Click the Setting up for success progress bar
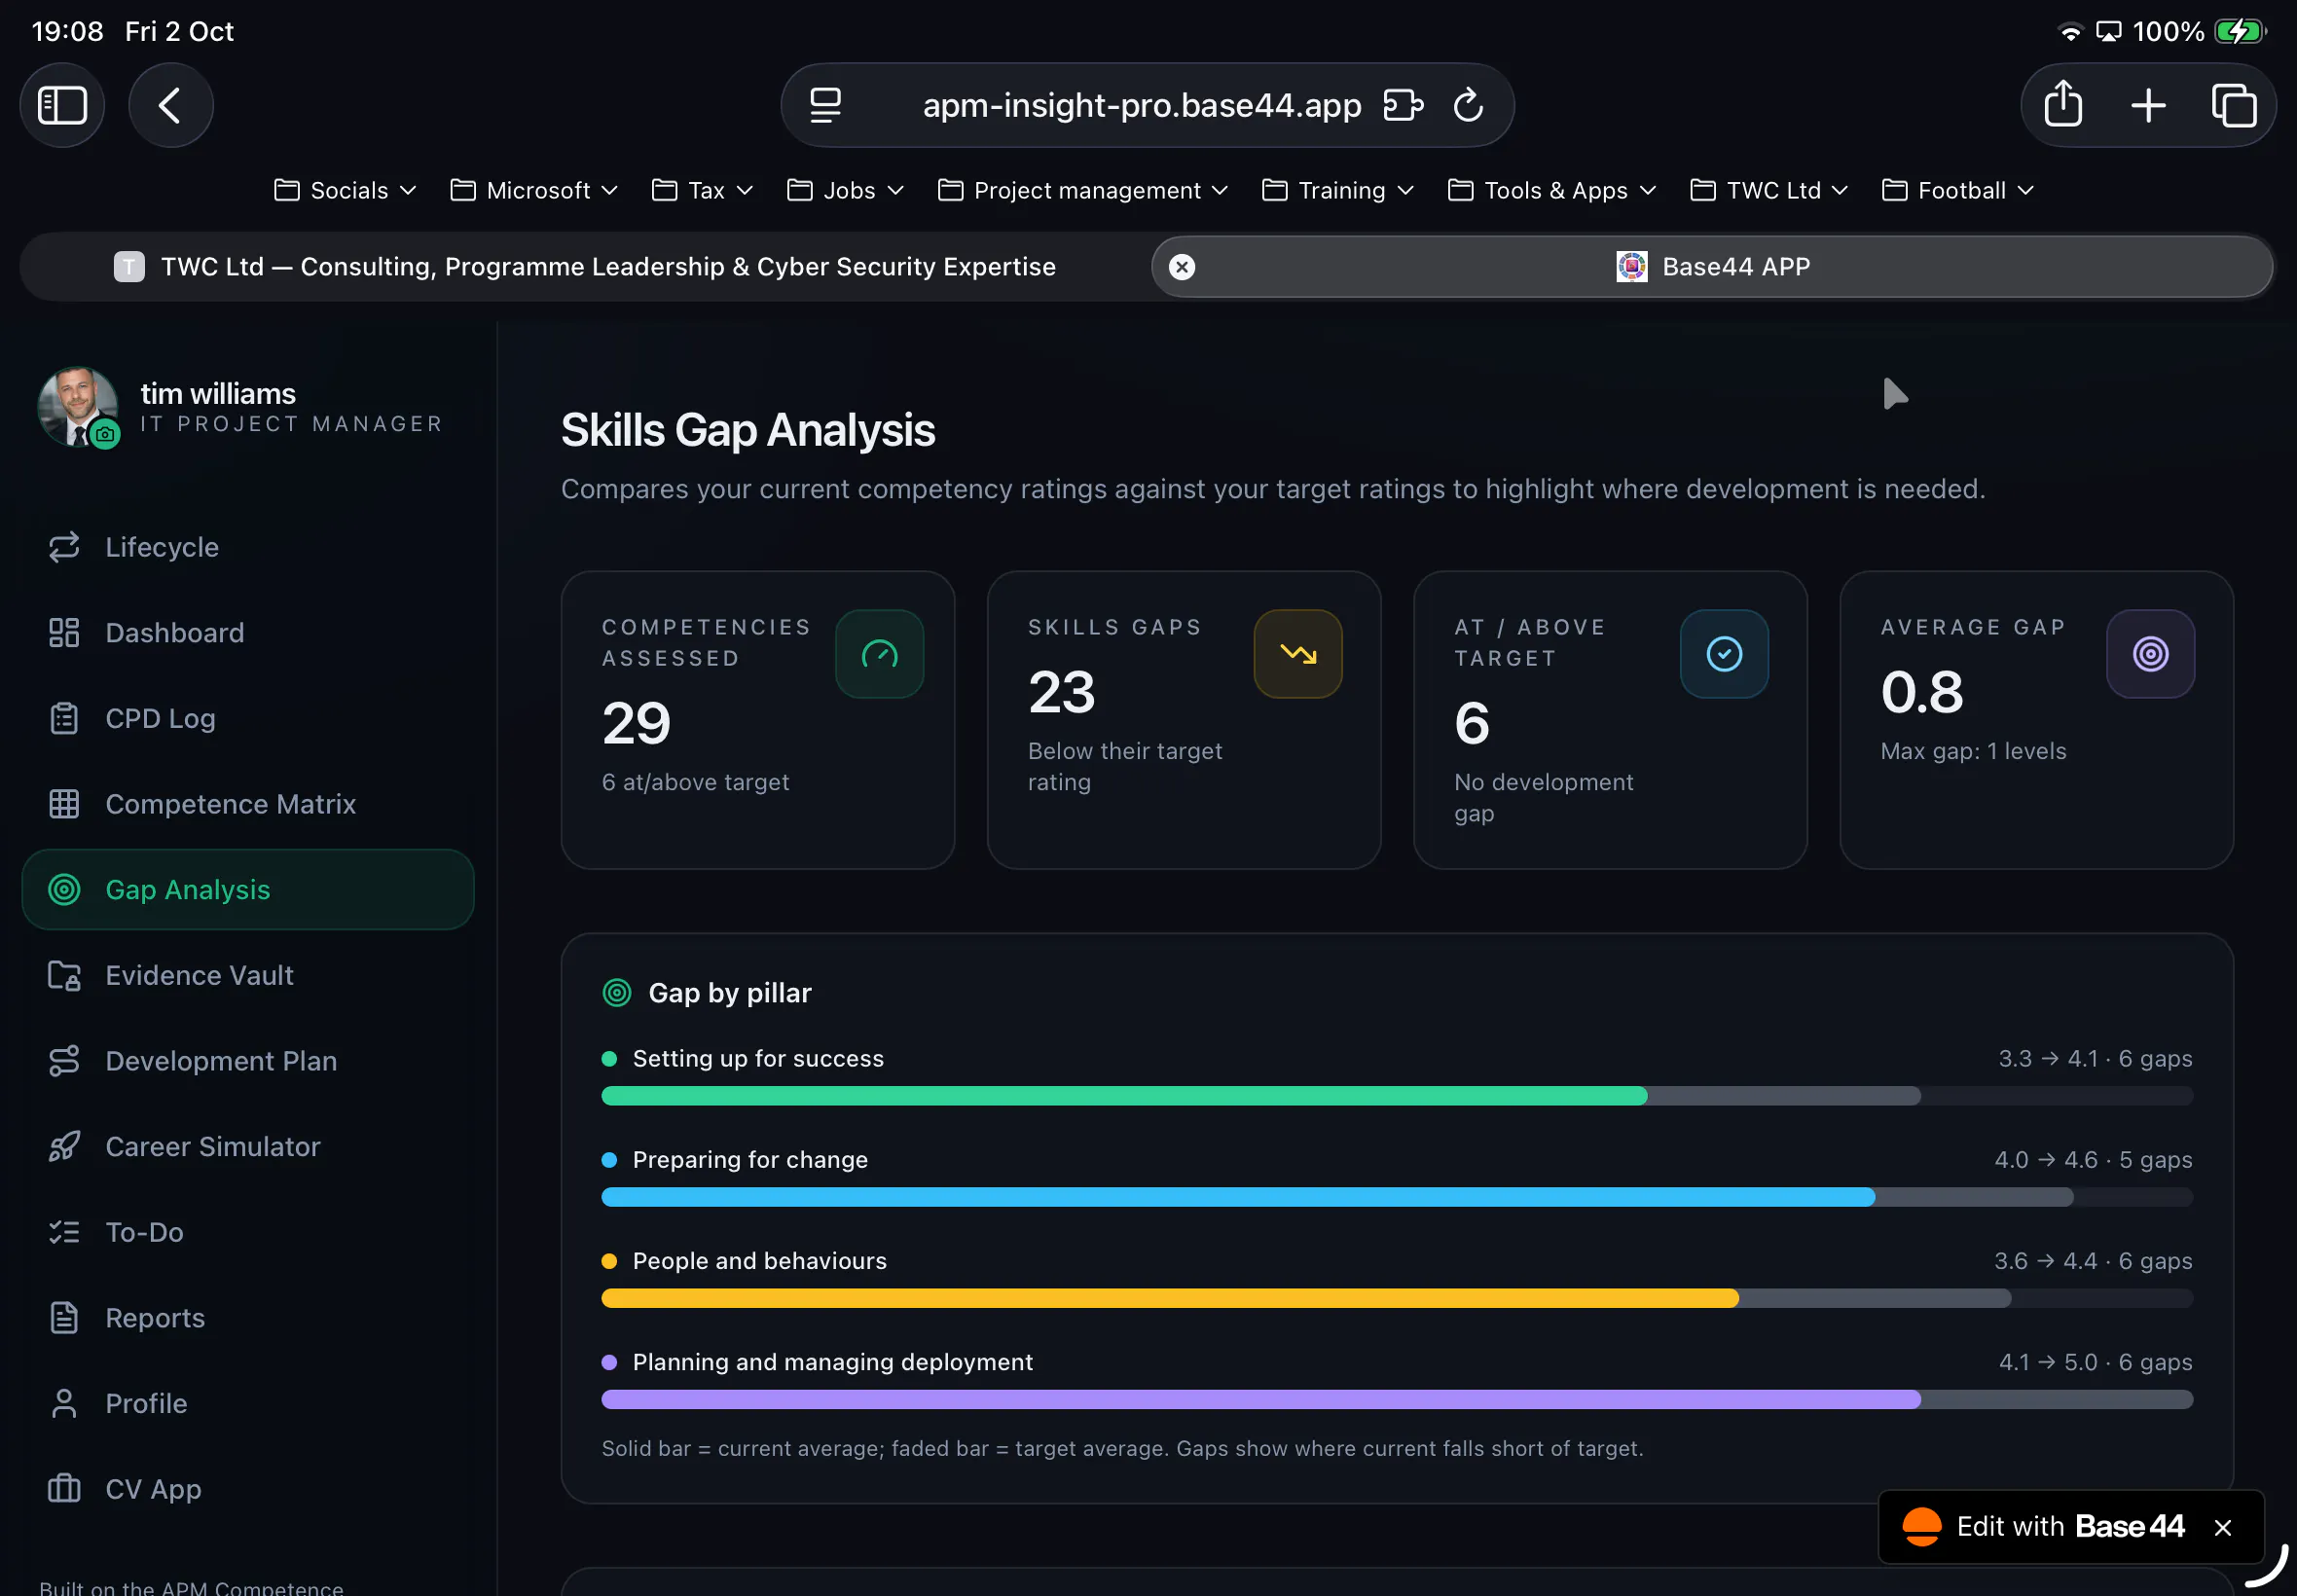2297x1596 pixels. [1397, 1096]
